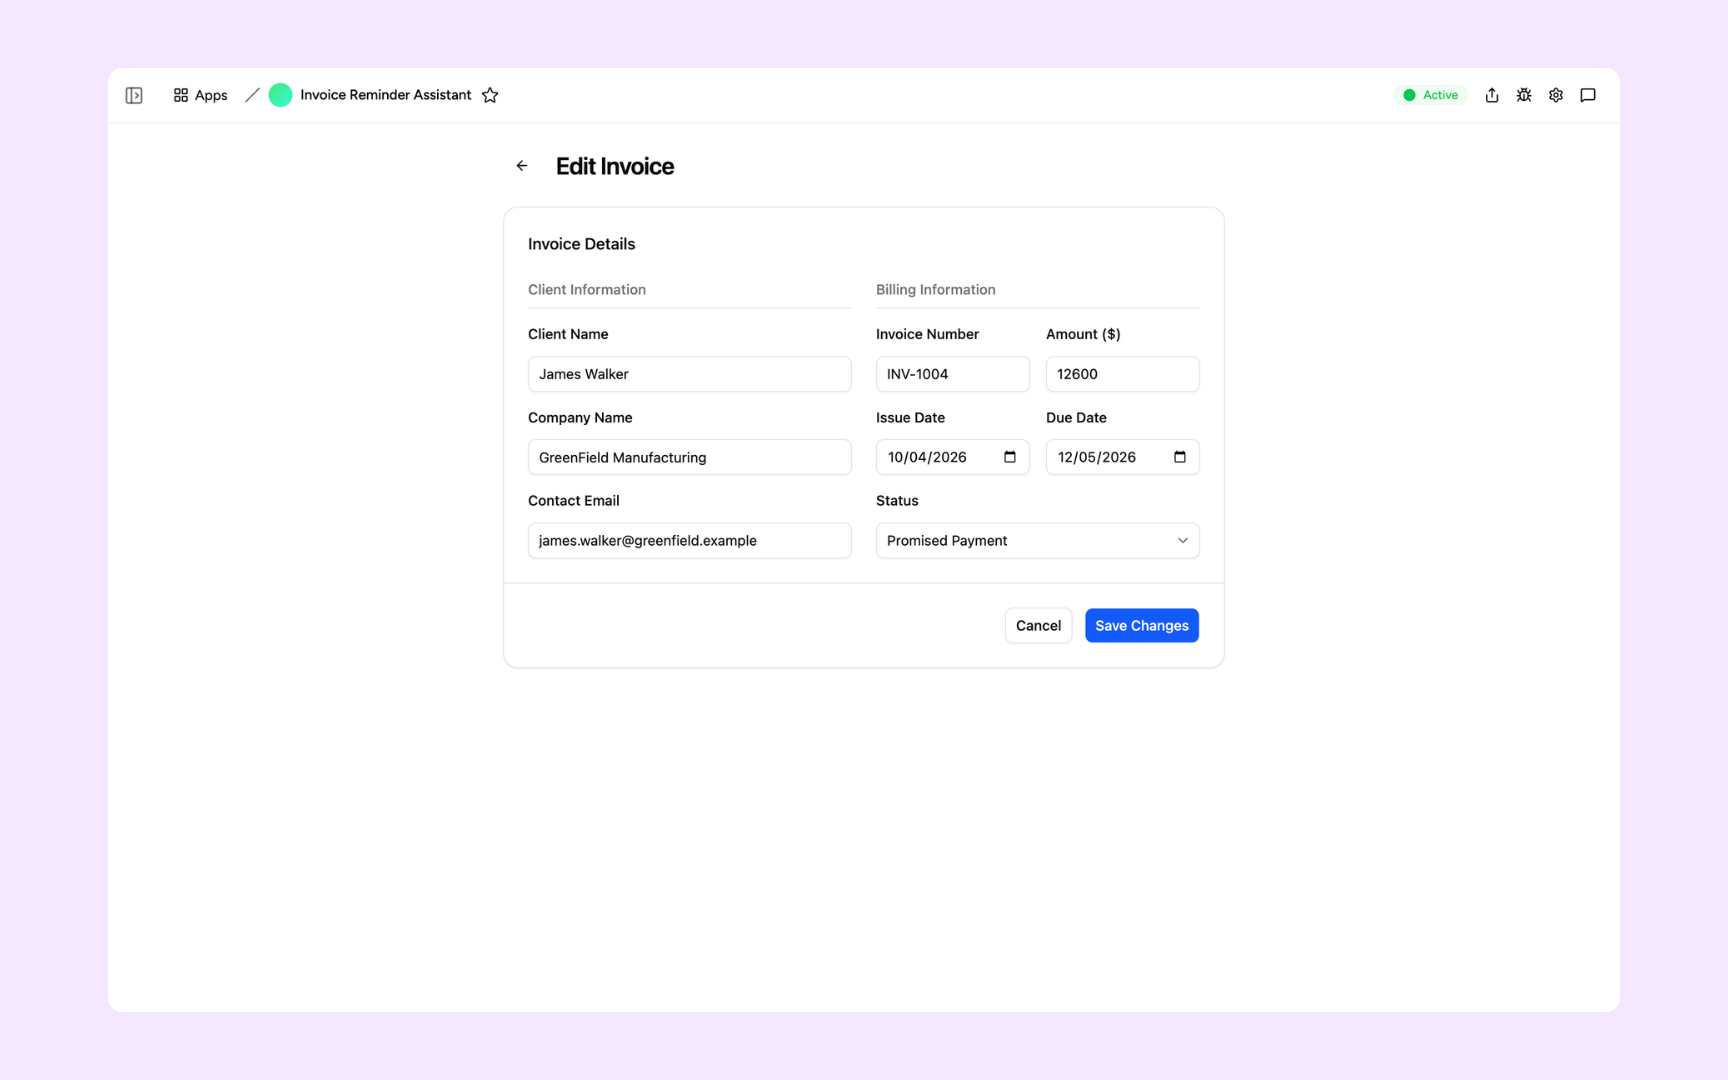
Task: Favorite the app with the star icon
Action: tap(490, 95)
